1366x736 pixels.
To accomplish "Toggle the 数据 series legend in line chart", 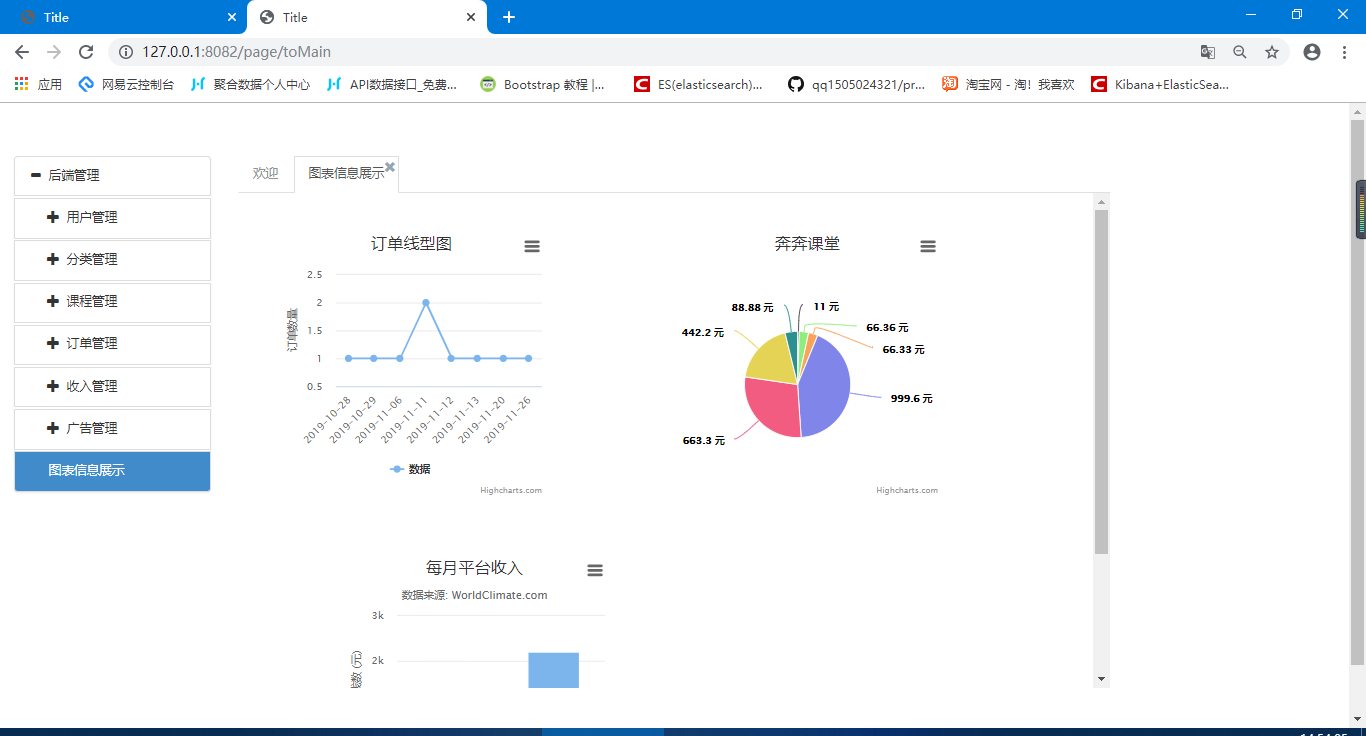I will coord(411,469).
